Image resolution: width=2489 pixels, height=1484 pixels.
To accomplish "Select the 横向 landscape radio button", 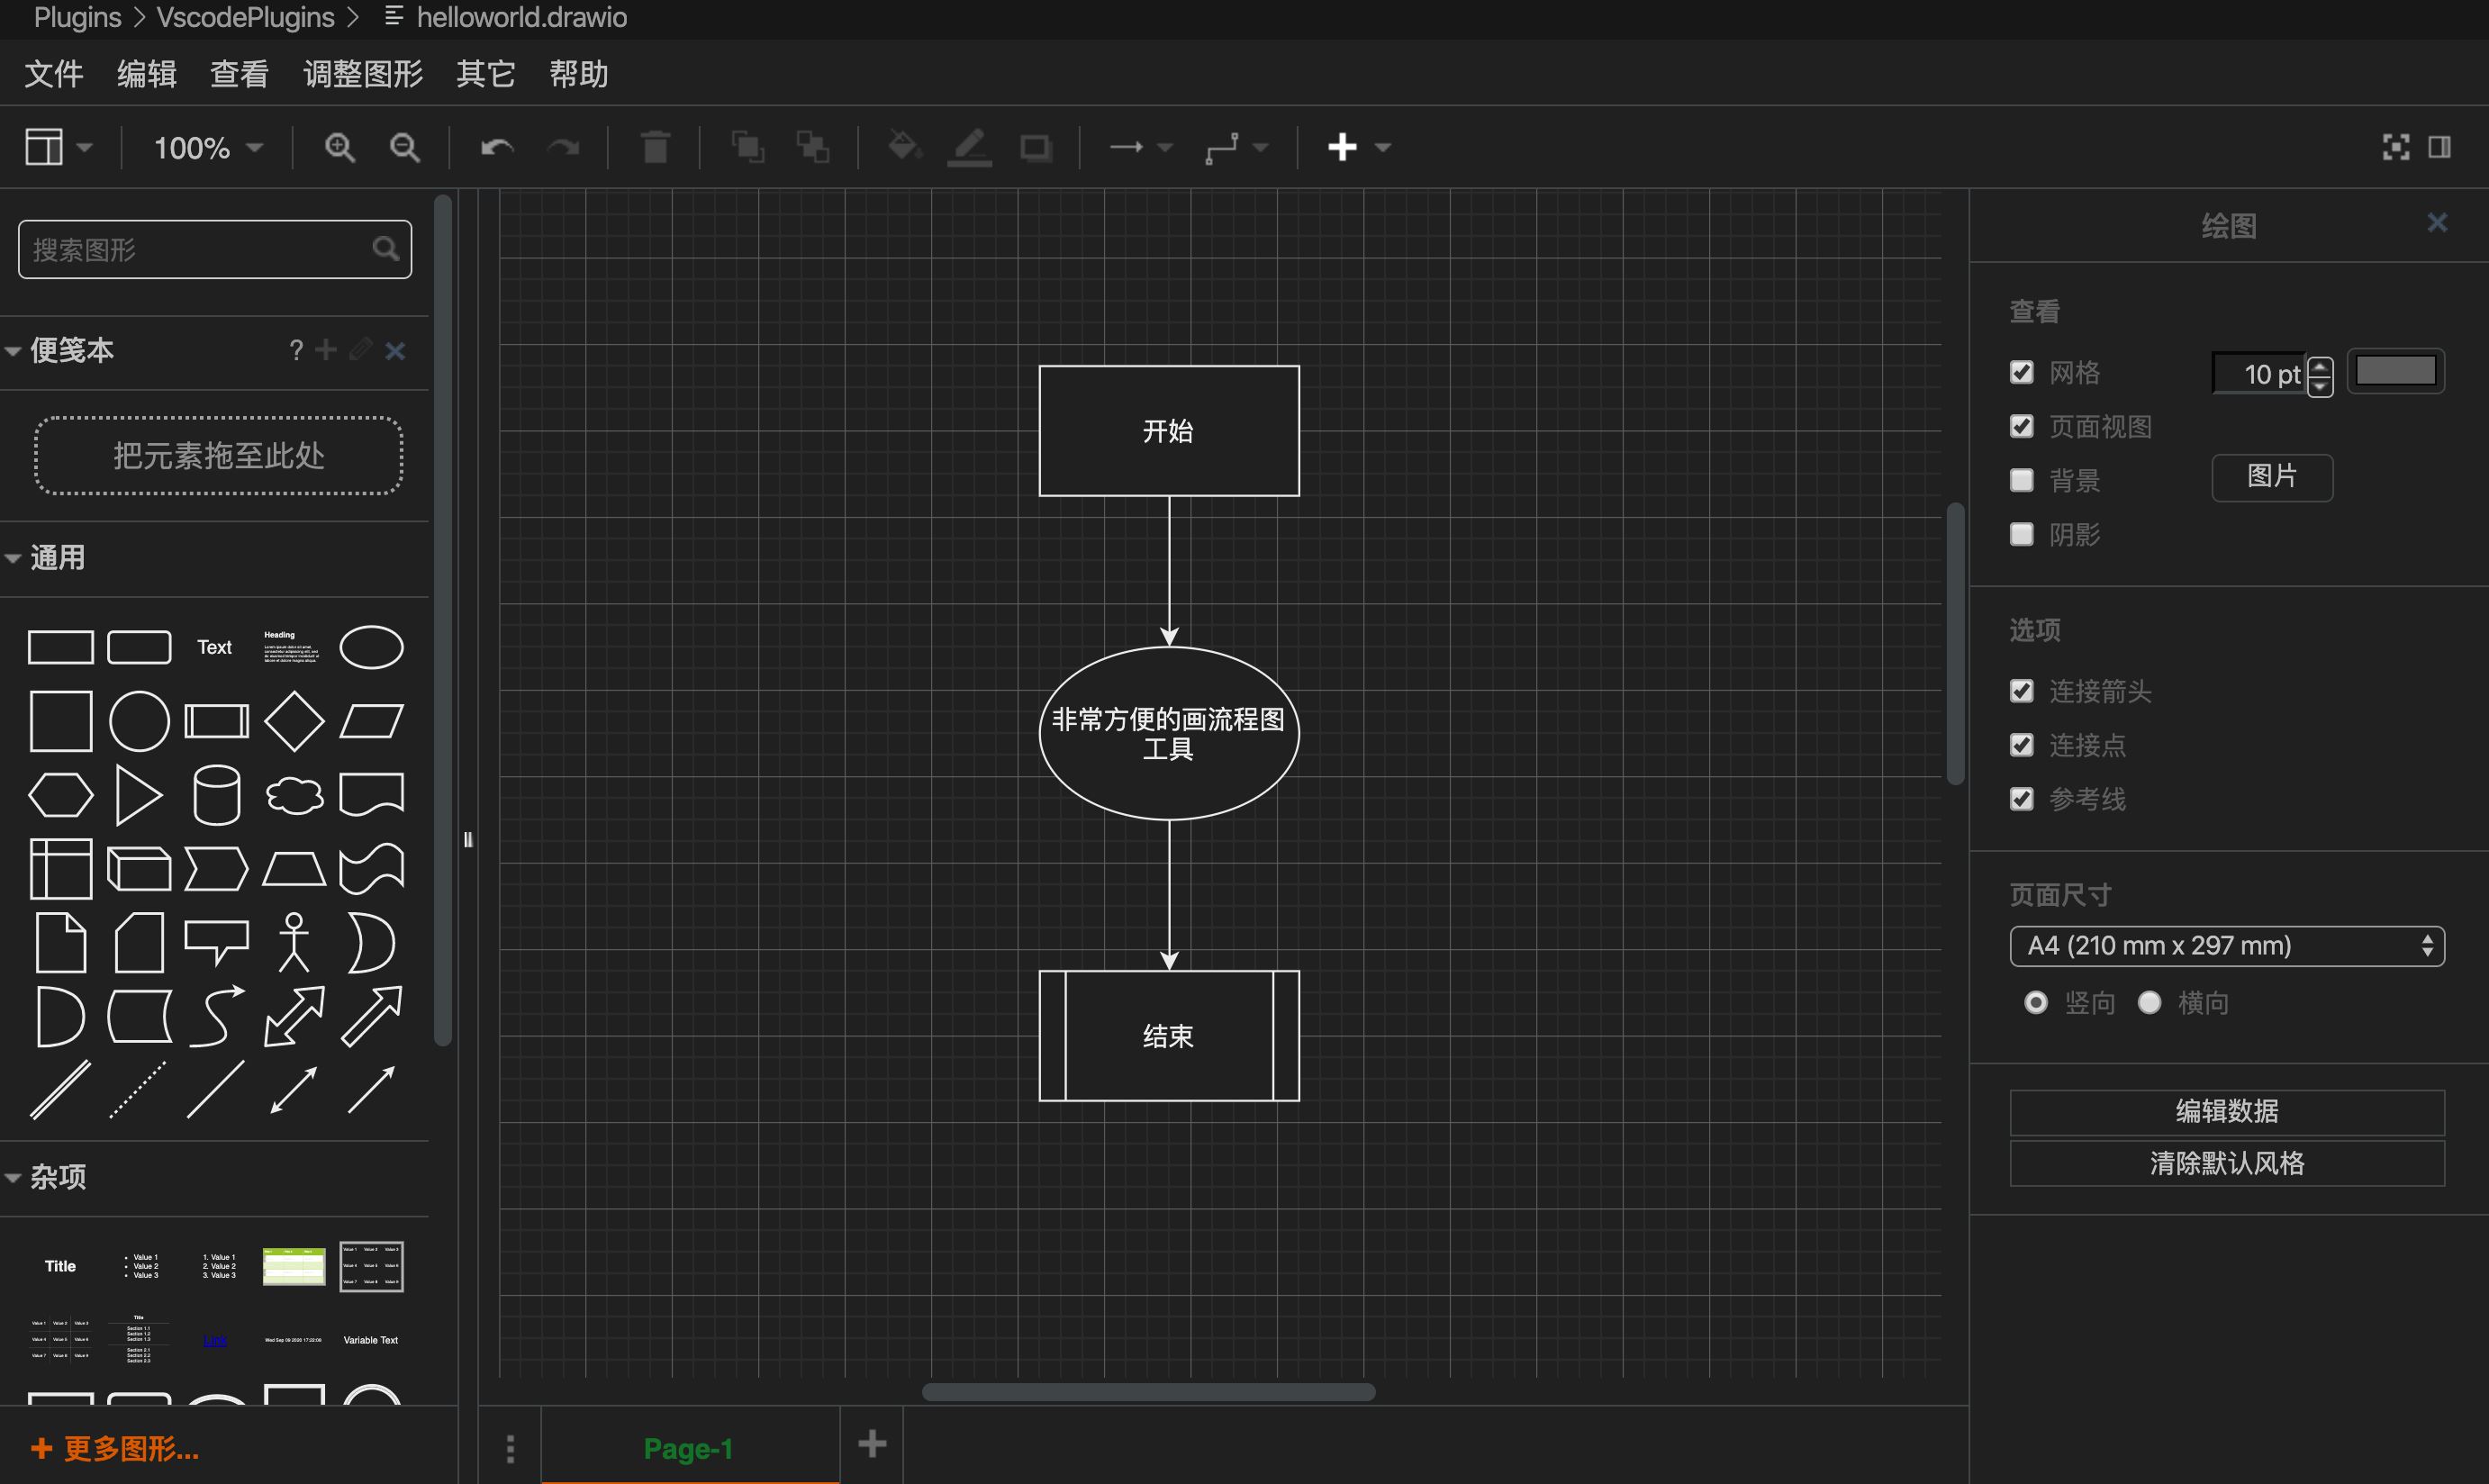I will tap(2149, 1002).
